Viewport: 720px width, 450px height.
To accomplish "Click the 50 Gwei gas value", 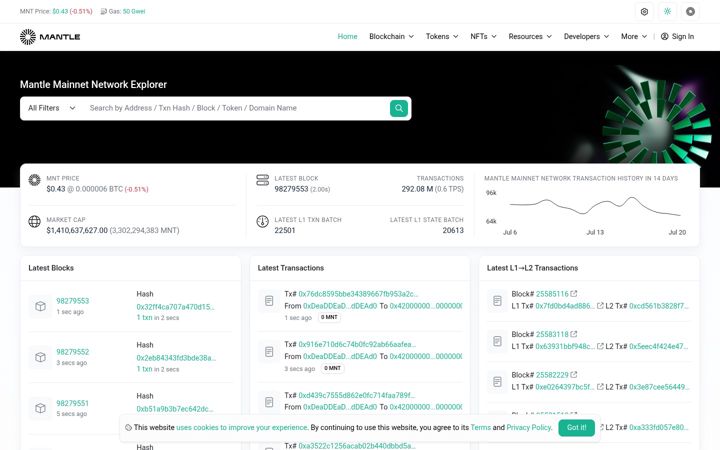I will [134, 11].
